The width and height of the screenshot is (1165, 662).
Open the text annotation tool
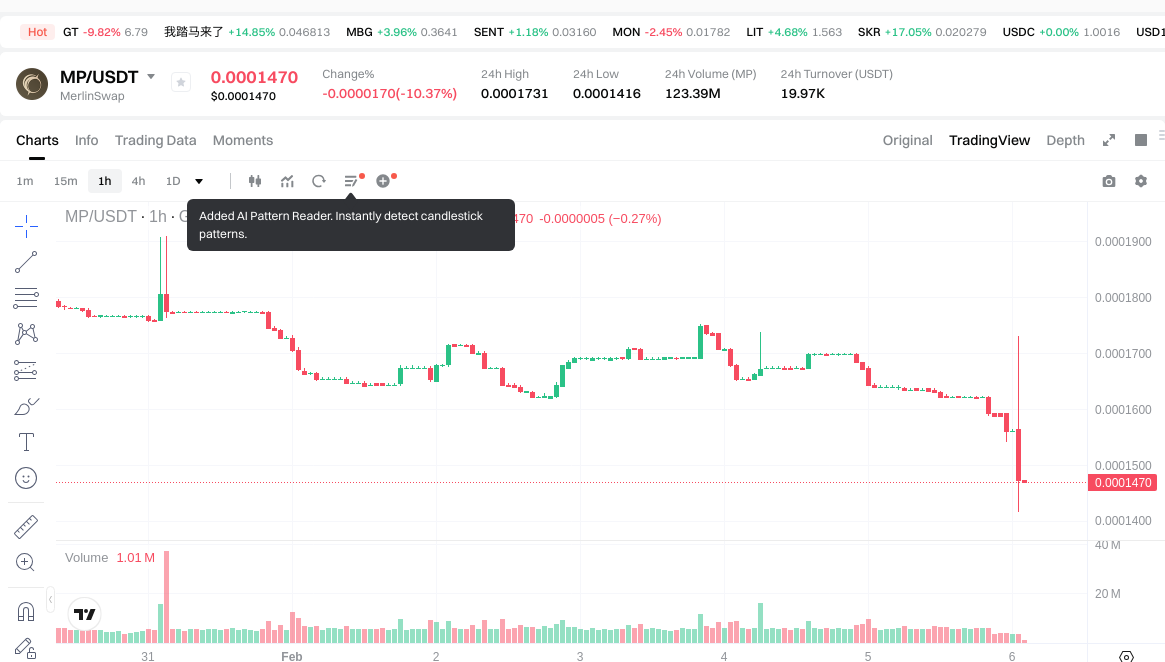click(x=26, y=442)
